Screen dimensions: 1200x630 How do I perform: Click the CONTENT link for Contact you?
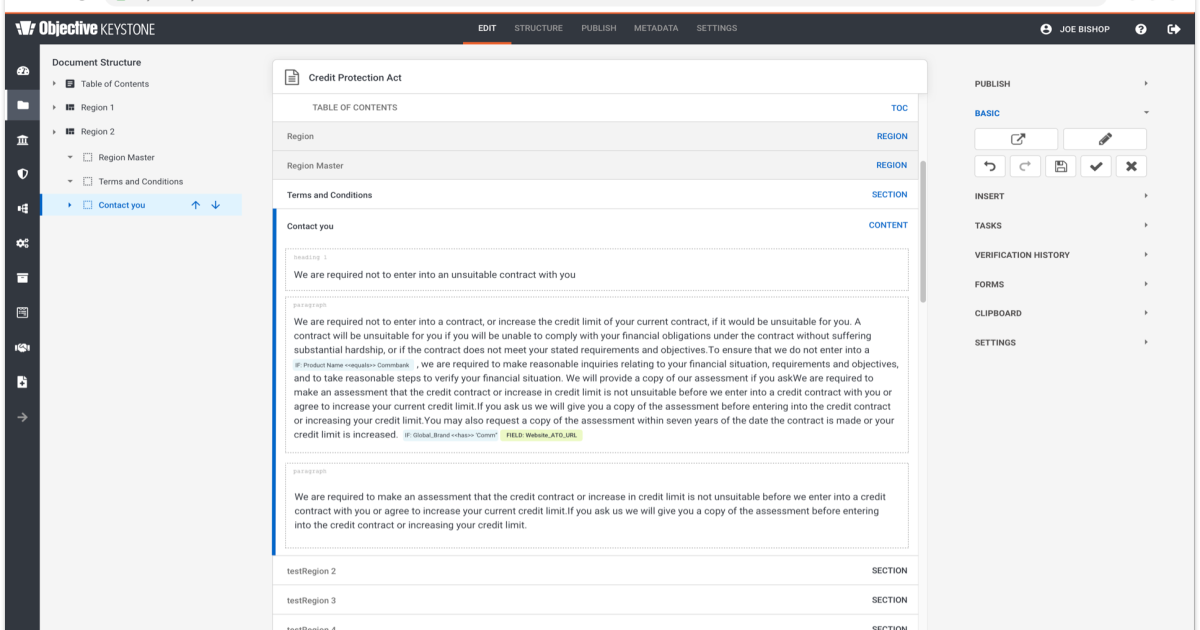(x=887, y=225)
